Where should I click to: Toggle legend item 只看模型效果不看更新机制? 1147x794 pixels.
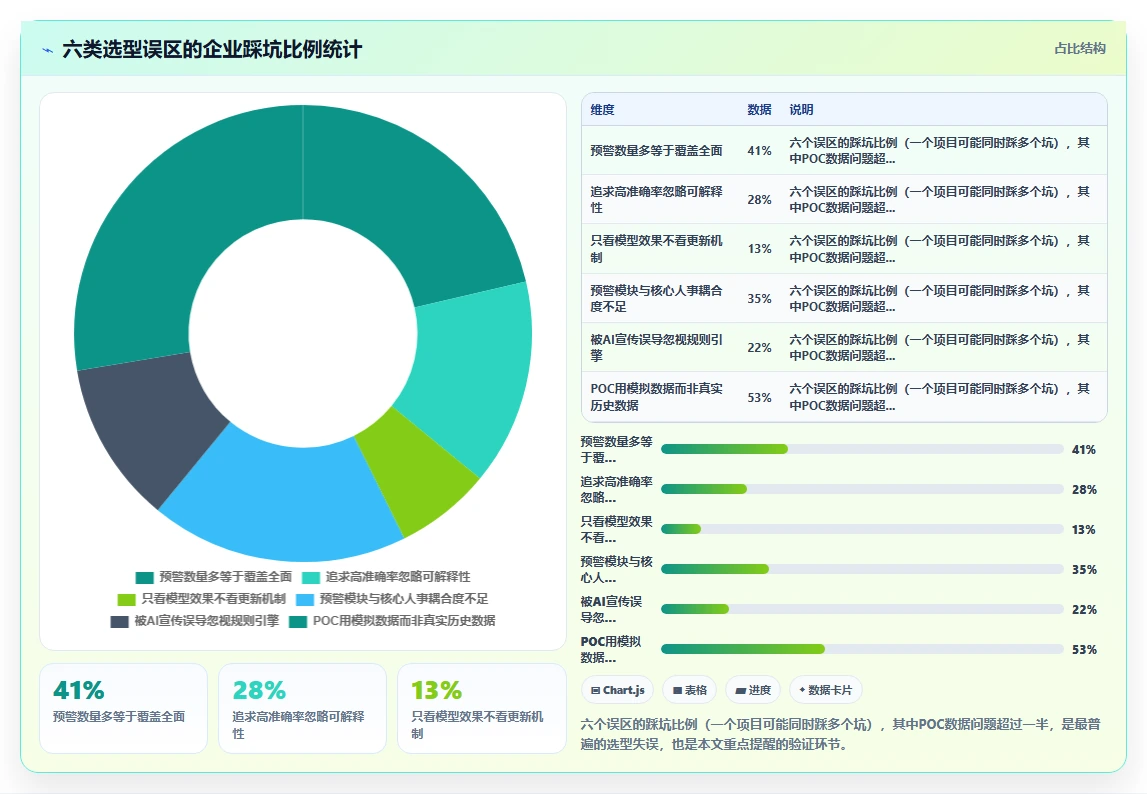pos(201,599)
